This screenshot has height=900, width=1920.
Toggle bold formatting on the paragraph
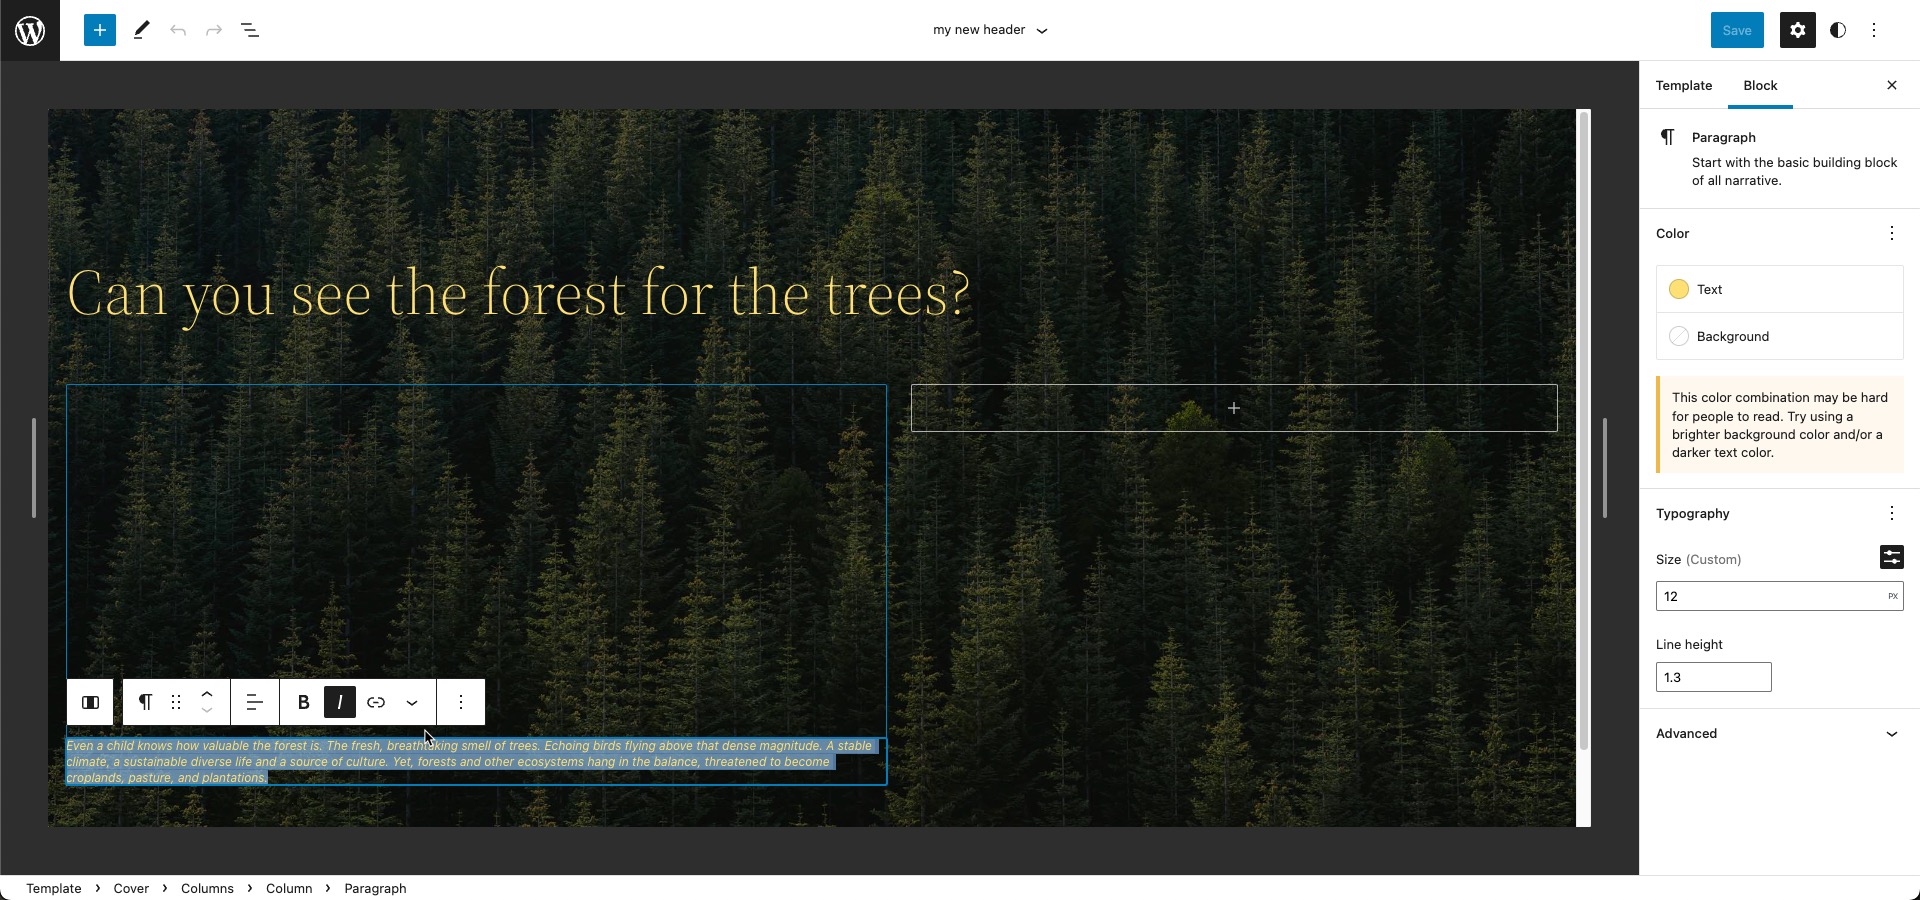pyautogui.click(x=303, y=702)
